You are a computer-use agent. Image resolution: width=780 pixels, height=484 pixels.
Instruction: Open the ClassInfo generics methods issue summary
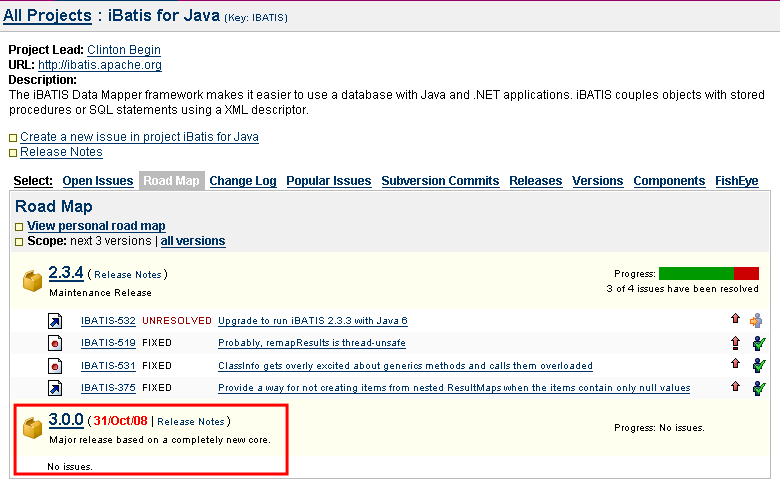pos(405,366)
